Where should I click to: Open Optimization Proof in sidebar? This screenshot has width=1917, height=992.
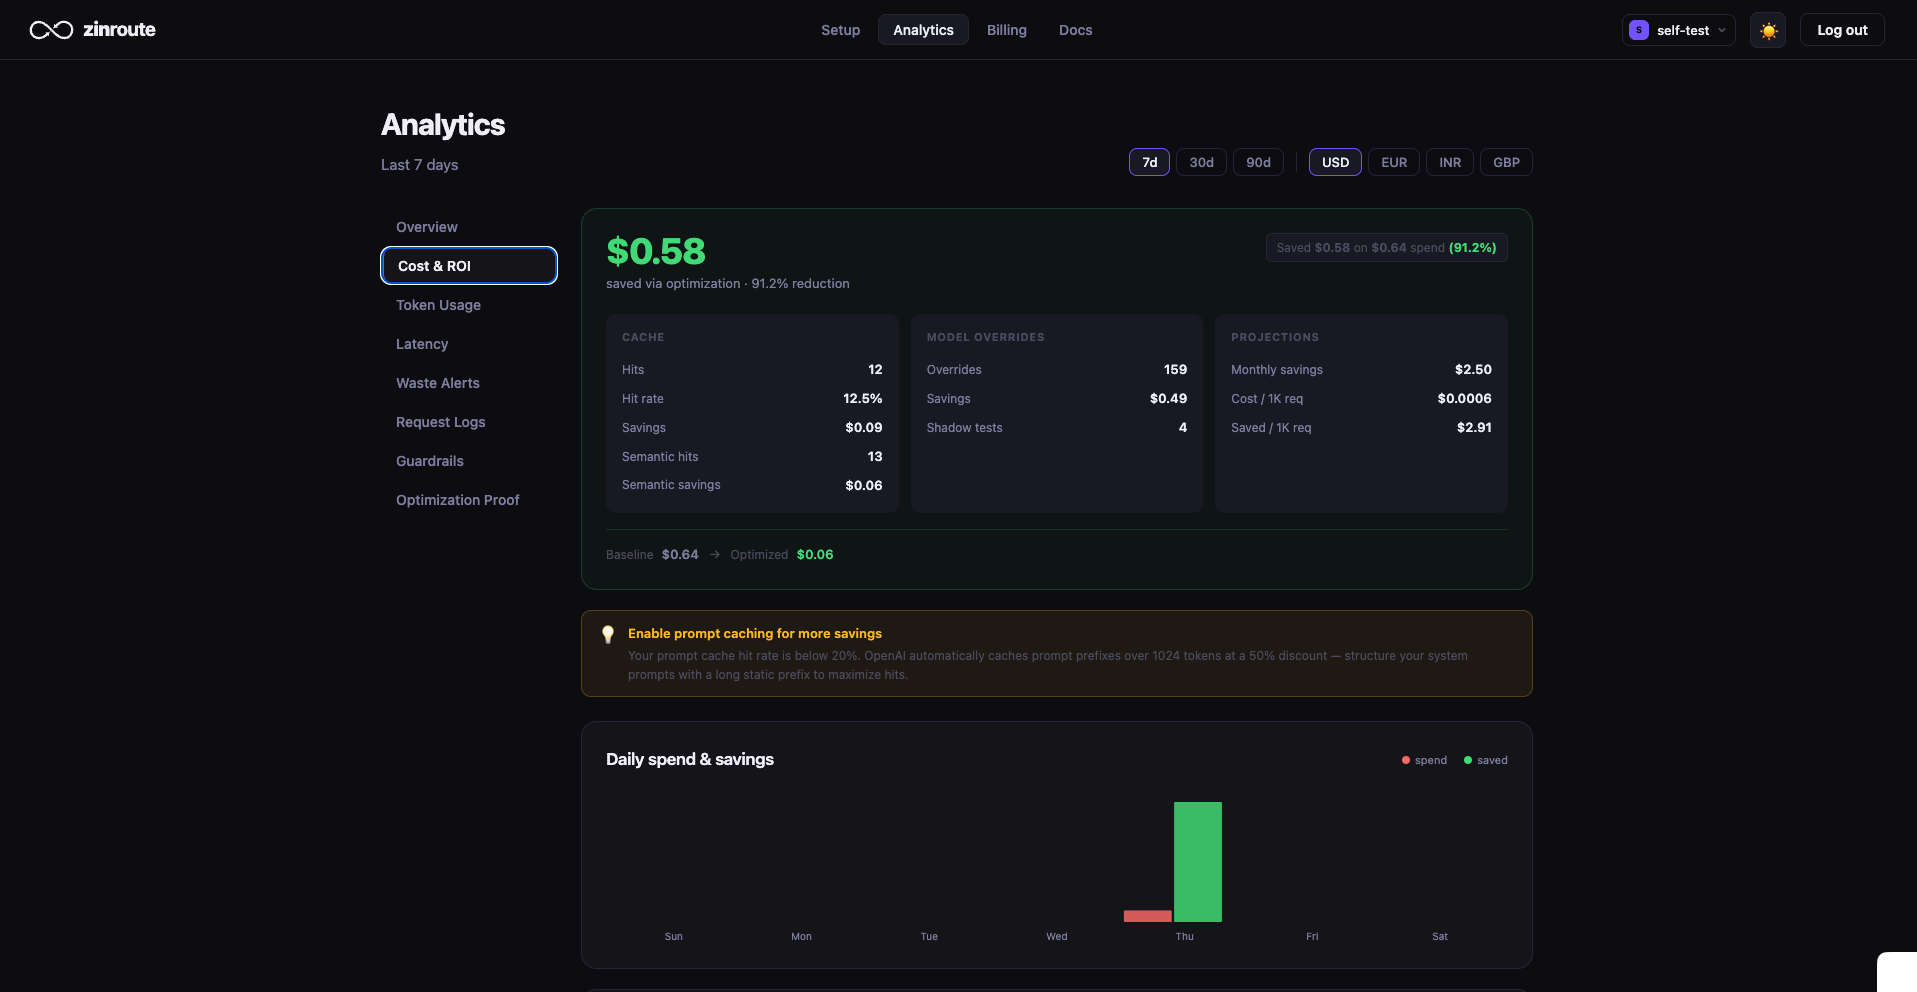click(469, 500)
